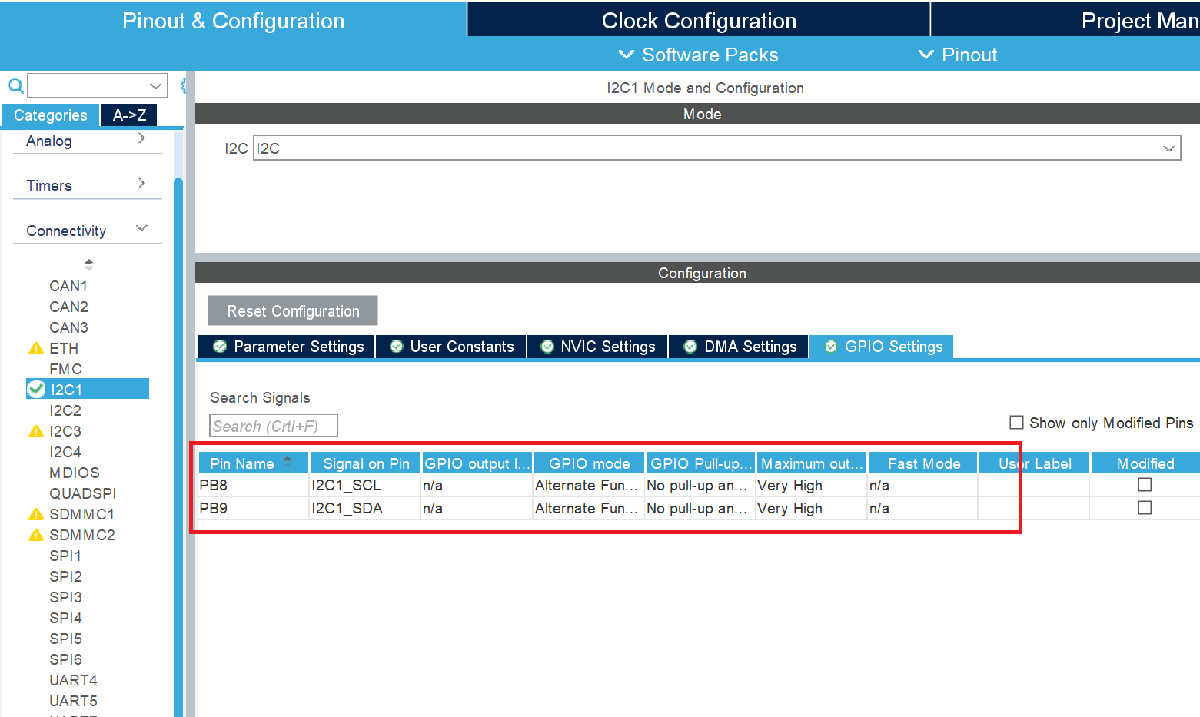The height and width of the screenshot is (717, 1200).
Task: Switch to A->Z sorting view
Action: pos(128,115)
